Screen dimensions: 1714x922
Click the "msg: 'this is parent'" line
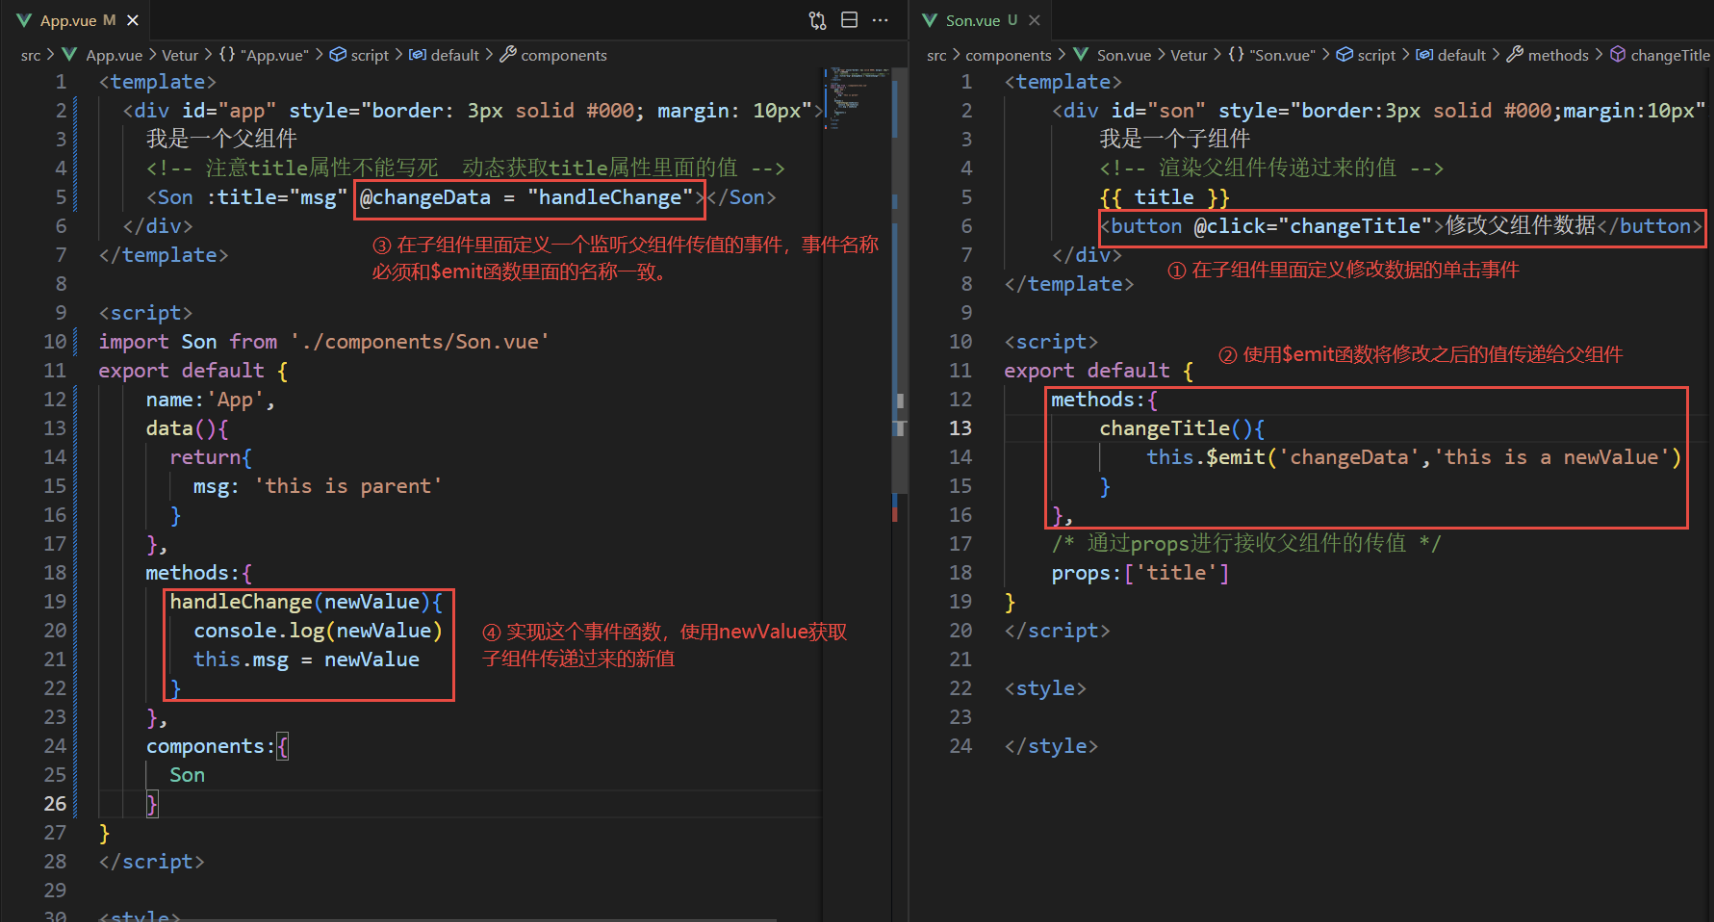[x=317, y=486]
